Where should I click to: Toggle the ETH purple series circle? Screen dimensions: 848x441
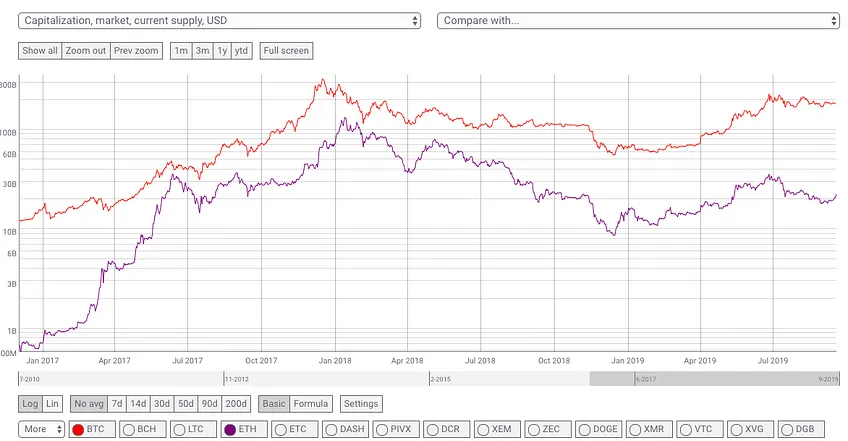[x=230, y=430]
